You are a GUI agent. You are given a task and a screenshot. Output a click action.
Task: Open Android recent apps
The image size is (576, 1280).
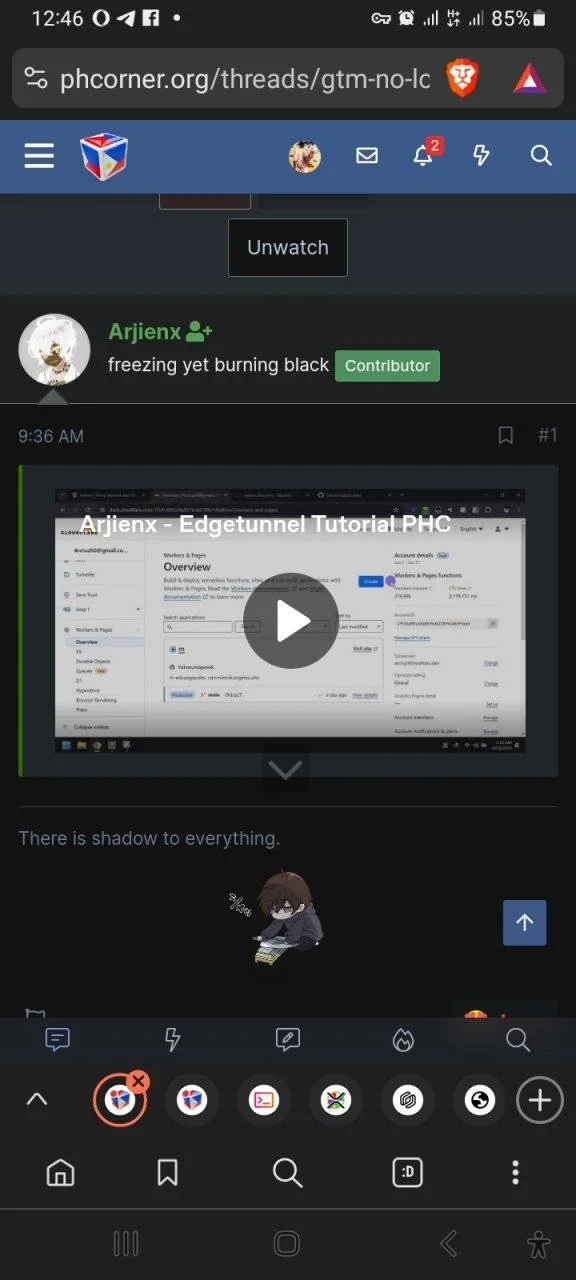(126, 1244)
